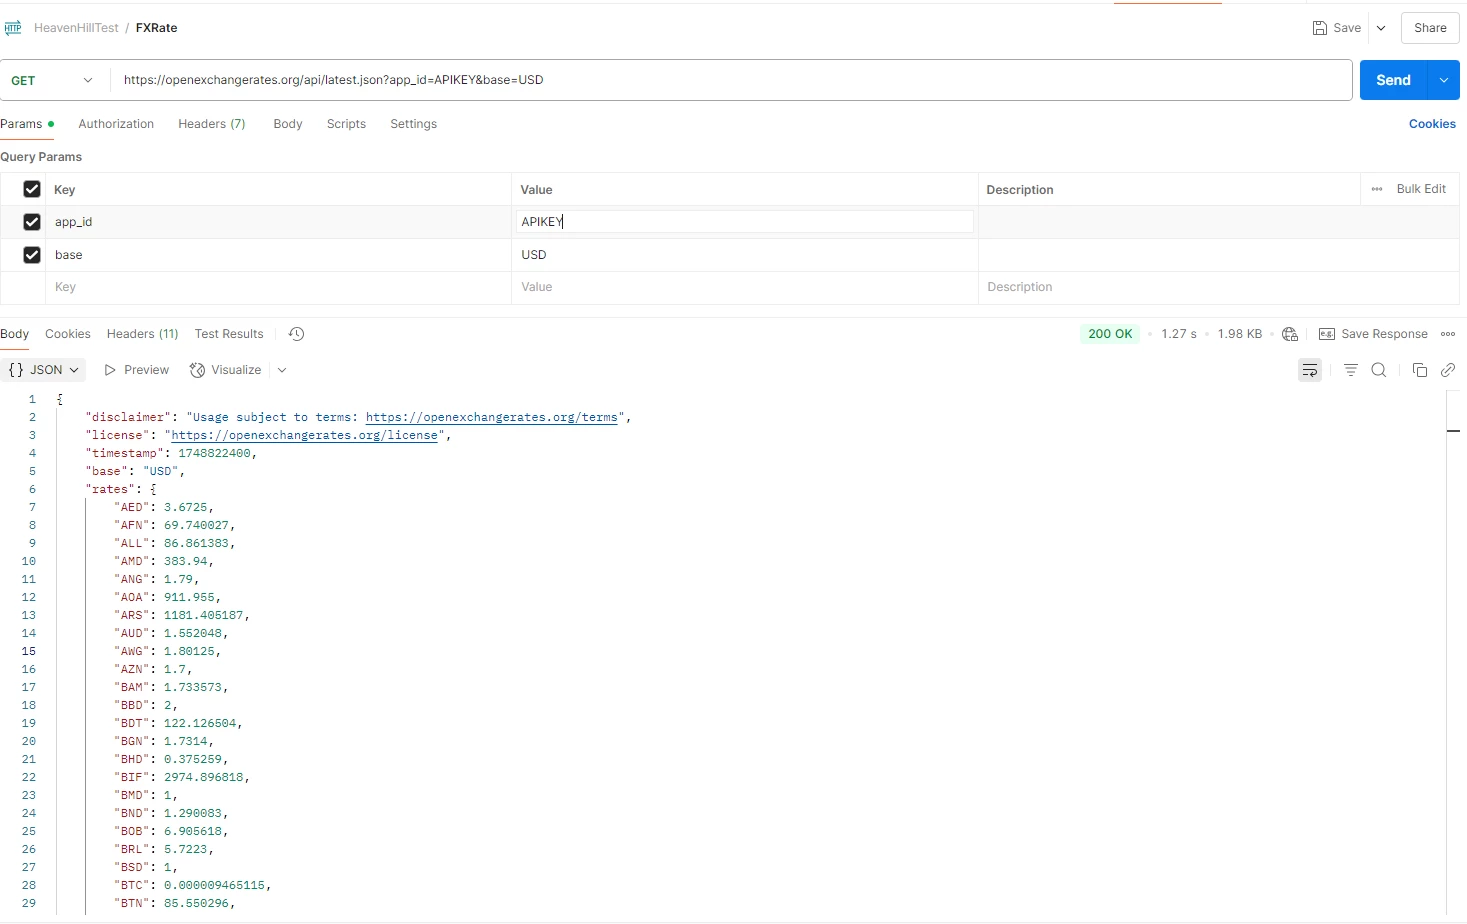This screenshot has height=924, width=1467.
Task: Uncheck the base parameter checkbox
Action: point(32,255)
